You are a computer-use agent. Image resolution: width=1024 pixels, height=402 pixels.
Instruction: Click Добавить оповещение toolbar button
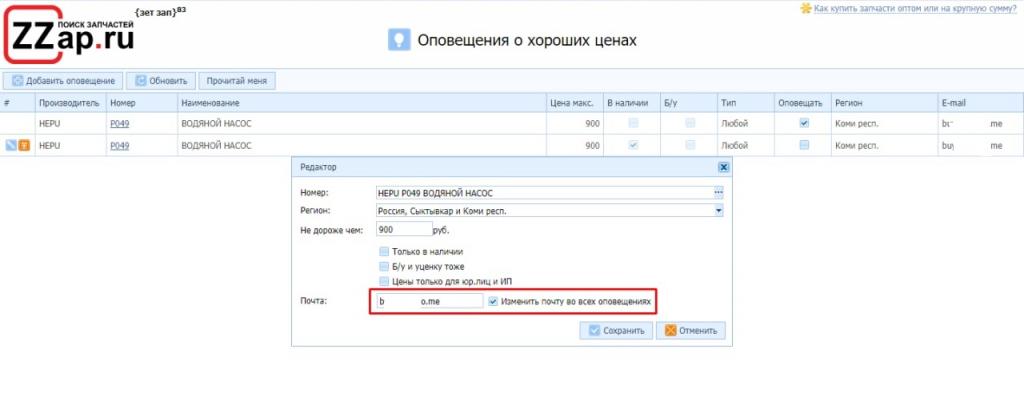(x=63, y=81)
